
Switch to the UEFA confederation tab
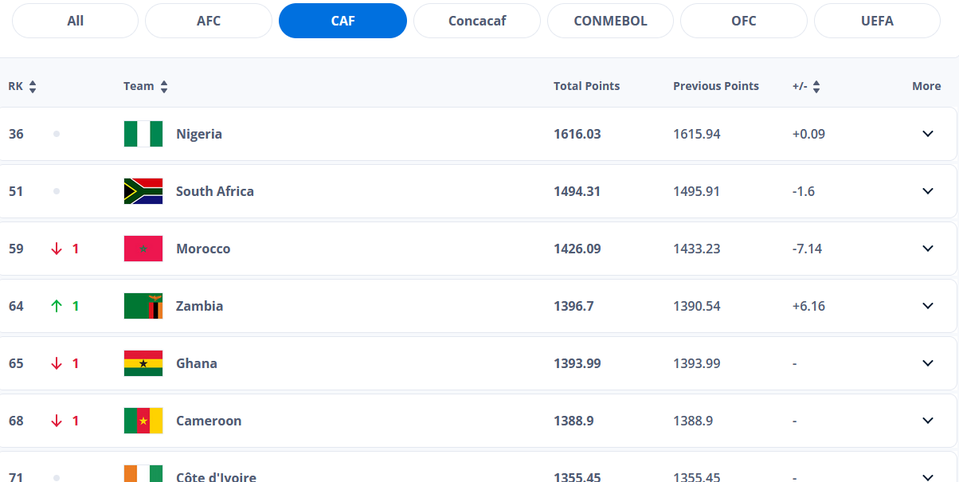point(877,21)
